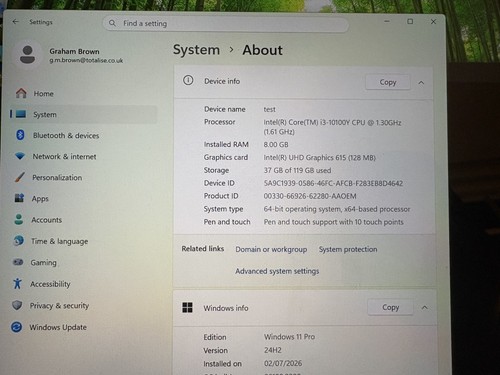Click the System breadcrumb in the title
The image size is (500, 375).
click(x=196, y=50)
